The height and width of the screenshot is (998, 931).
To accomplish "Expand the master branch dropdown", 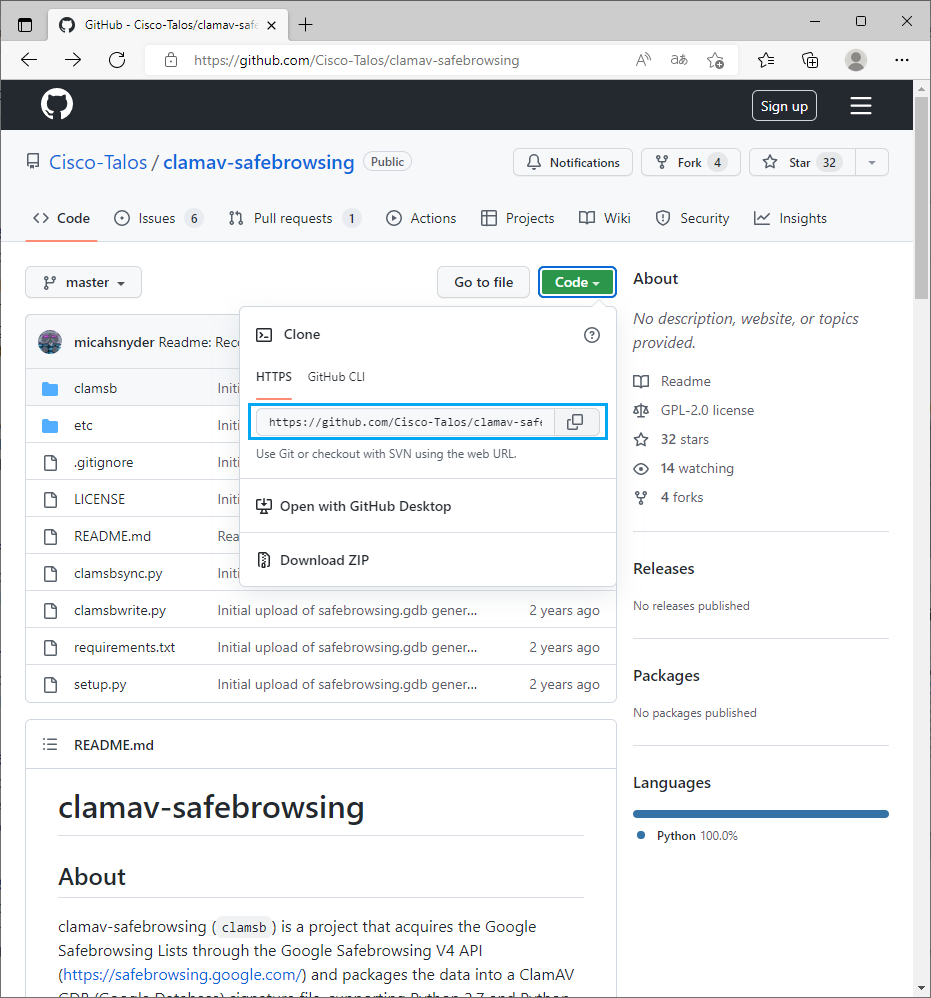I will (x=83, y=282).
